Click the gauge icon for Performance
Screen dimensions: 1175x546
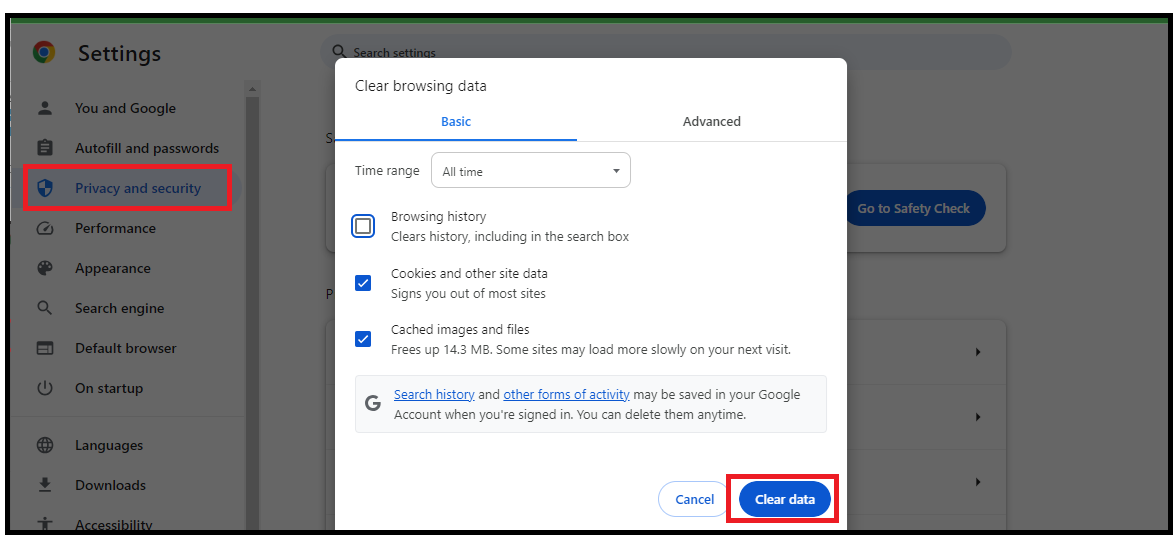pyautogui.click(x=45, y=228)
